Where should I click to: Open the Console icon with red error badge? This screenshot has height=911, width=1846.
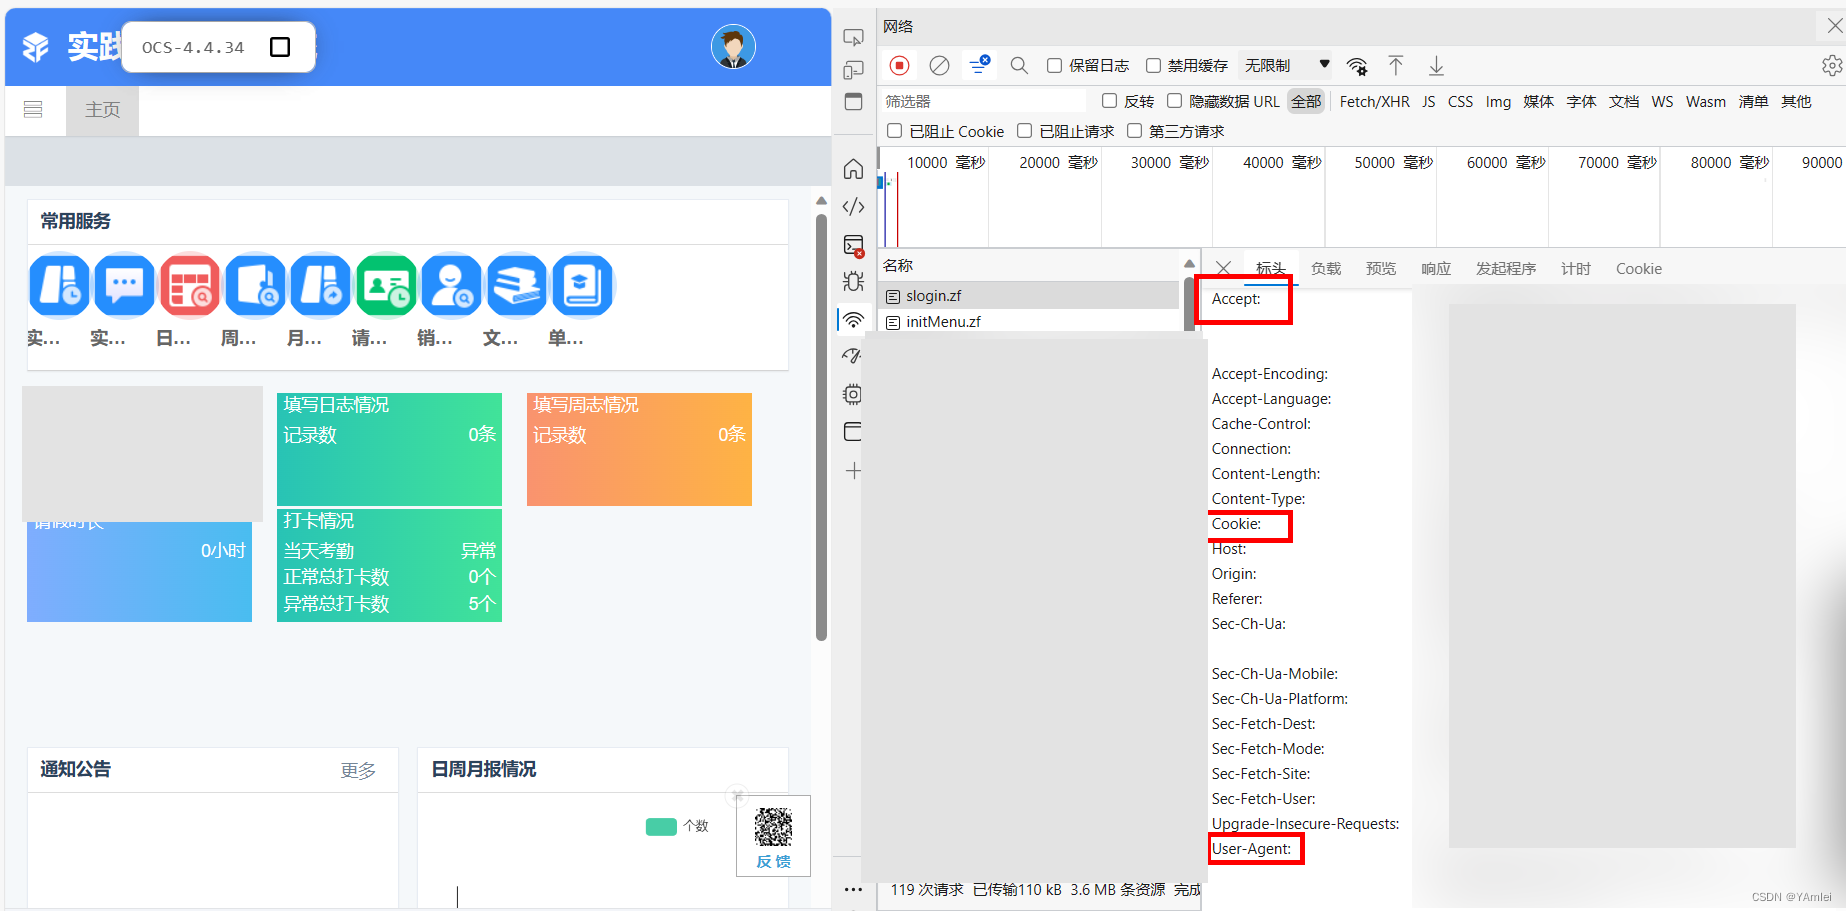point(853,245)
